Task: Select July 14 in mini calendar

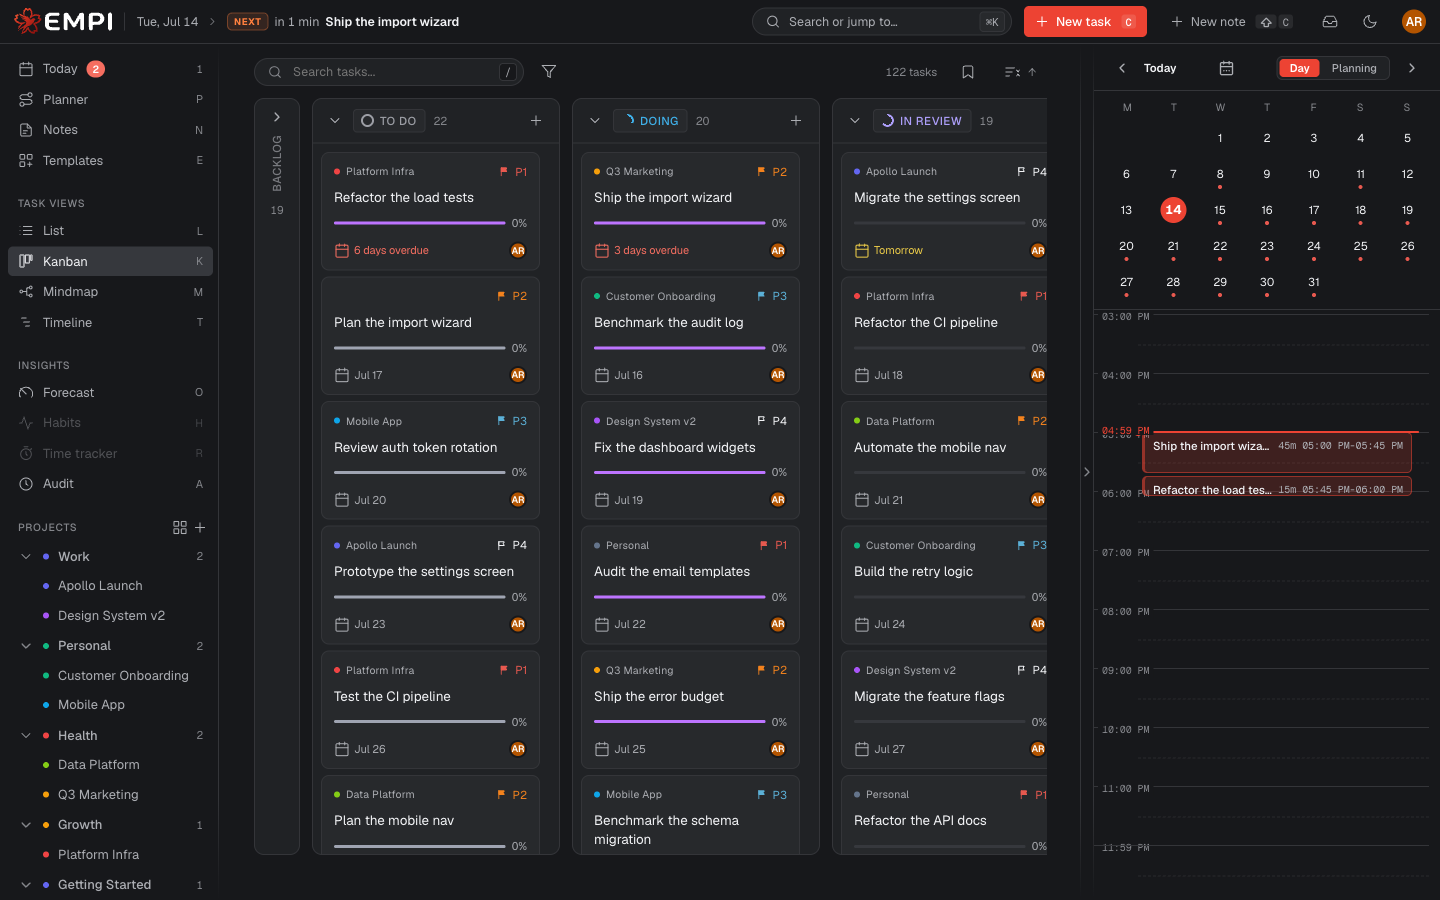Action: pyautogui.click(x=1173, y=210)
